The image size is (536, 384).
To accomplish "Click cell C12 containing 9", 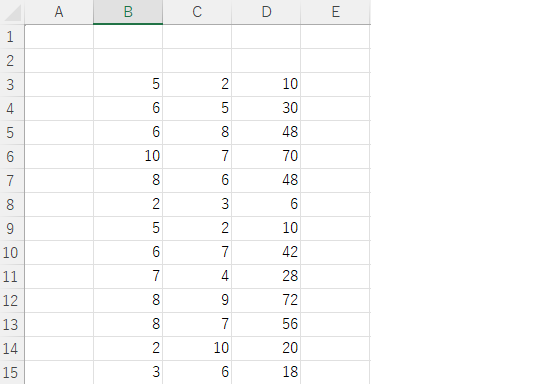I will click(x=197, y=301).
